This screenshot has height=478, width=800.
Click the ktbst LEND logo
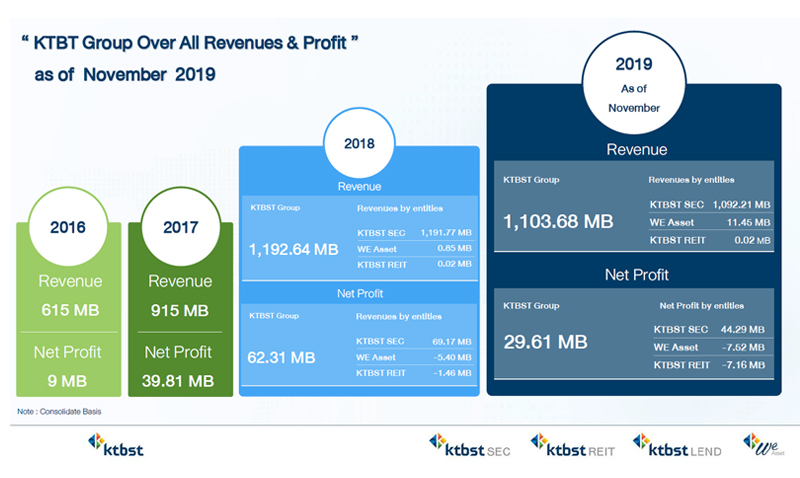pyautogui.click(x=677, y=445)
